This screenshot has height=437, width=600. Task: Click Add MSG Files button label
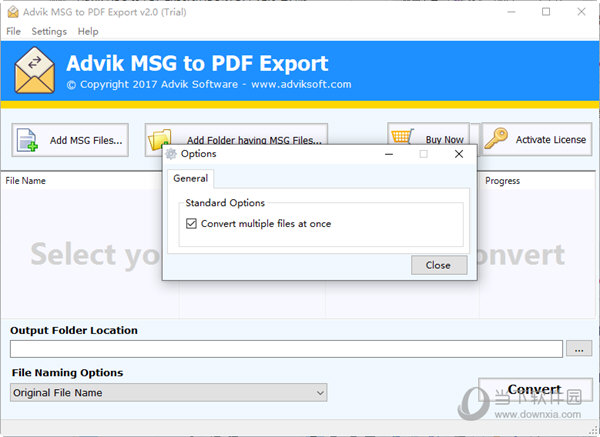pyautogui.click(x=86, y=140)
